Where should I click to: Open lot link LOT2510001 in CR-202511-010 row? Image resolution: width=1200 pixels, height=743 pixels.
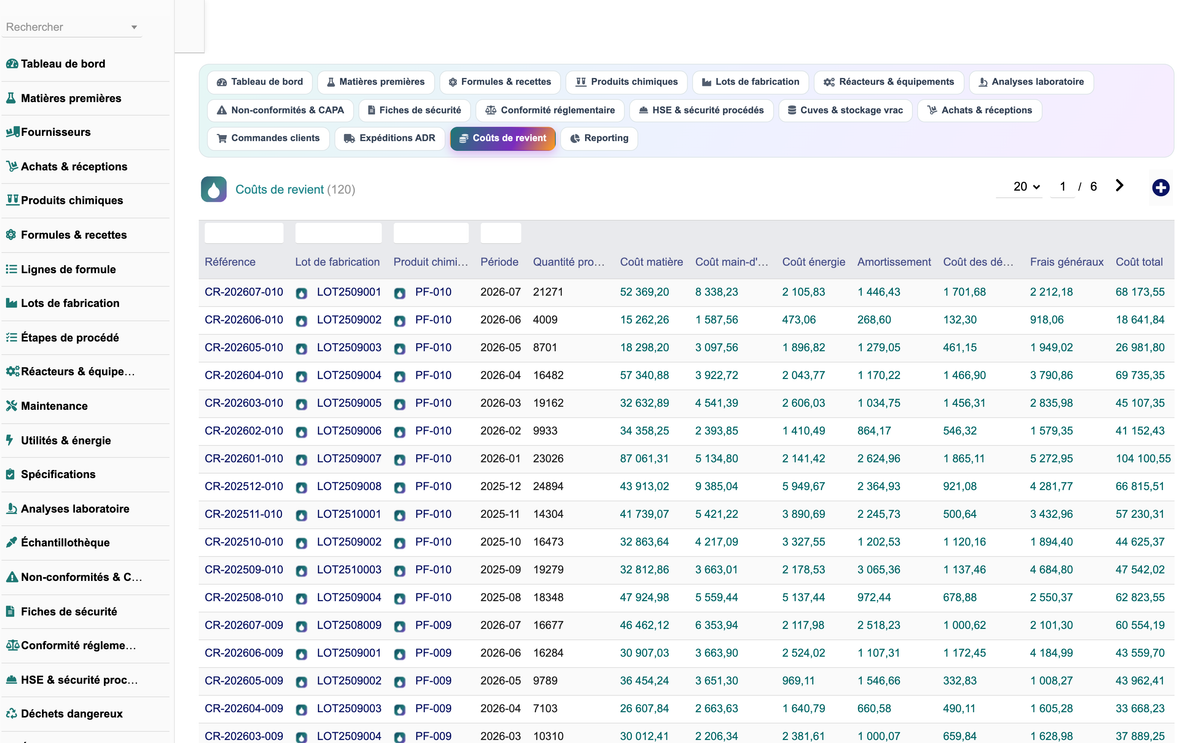pyautogui.click(x=349, y=515)
